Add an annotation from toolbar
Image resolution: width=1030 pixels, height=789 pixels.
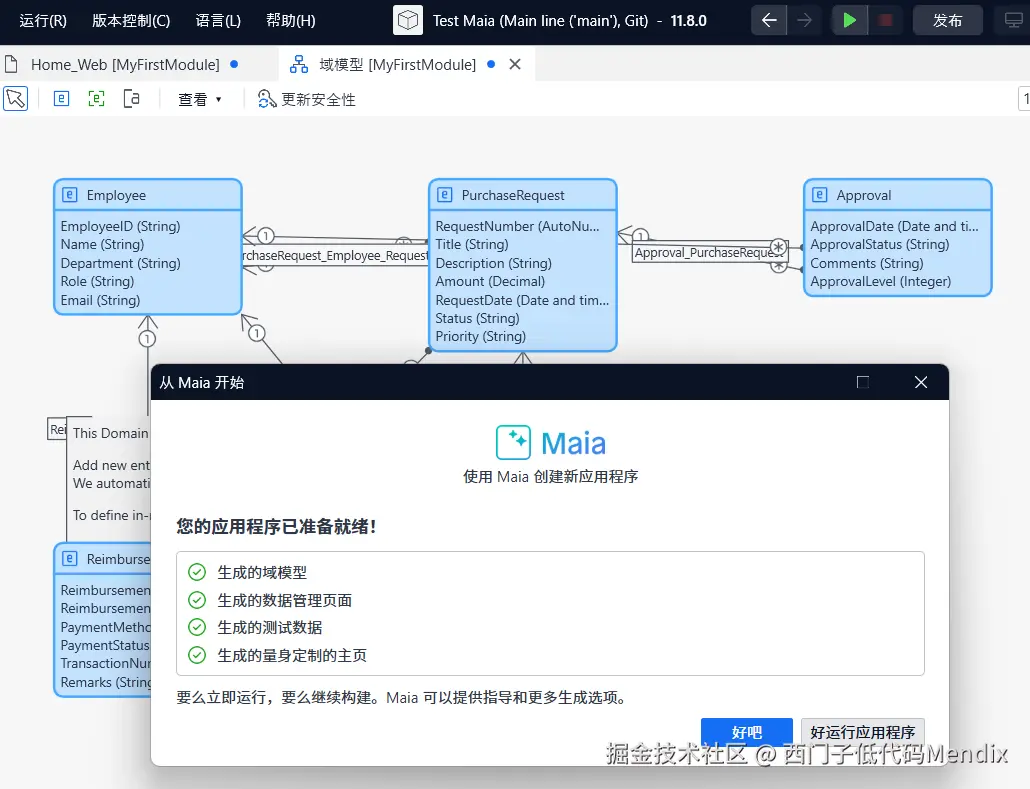[131, 99]
